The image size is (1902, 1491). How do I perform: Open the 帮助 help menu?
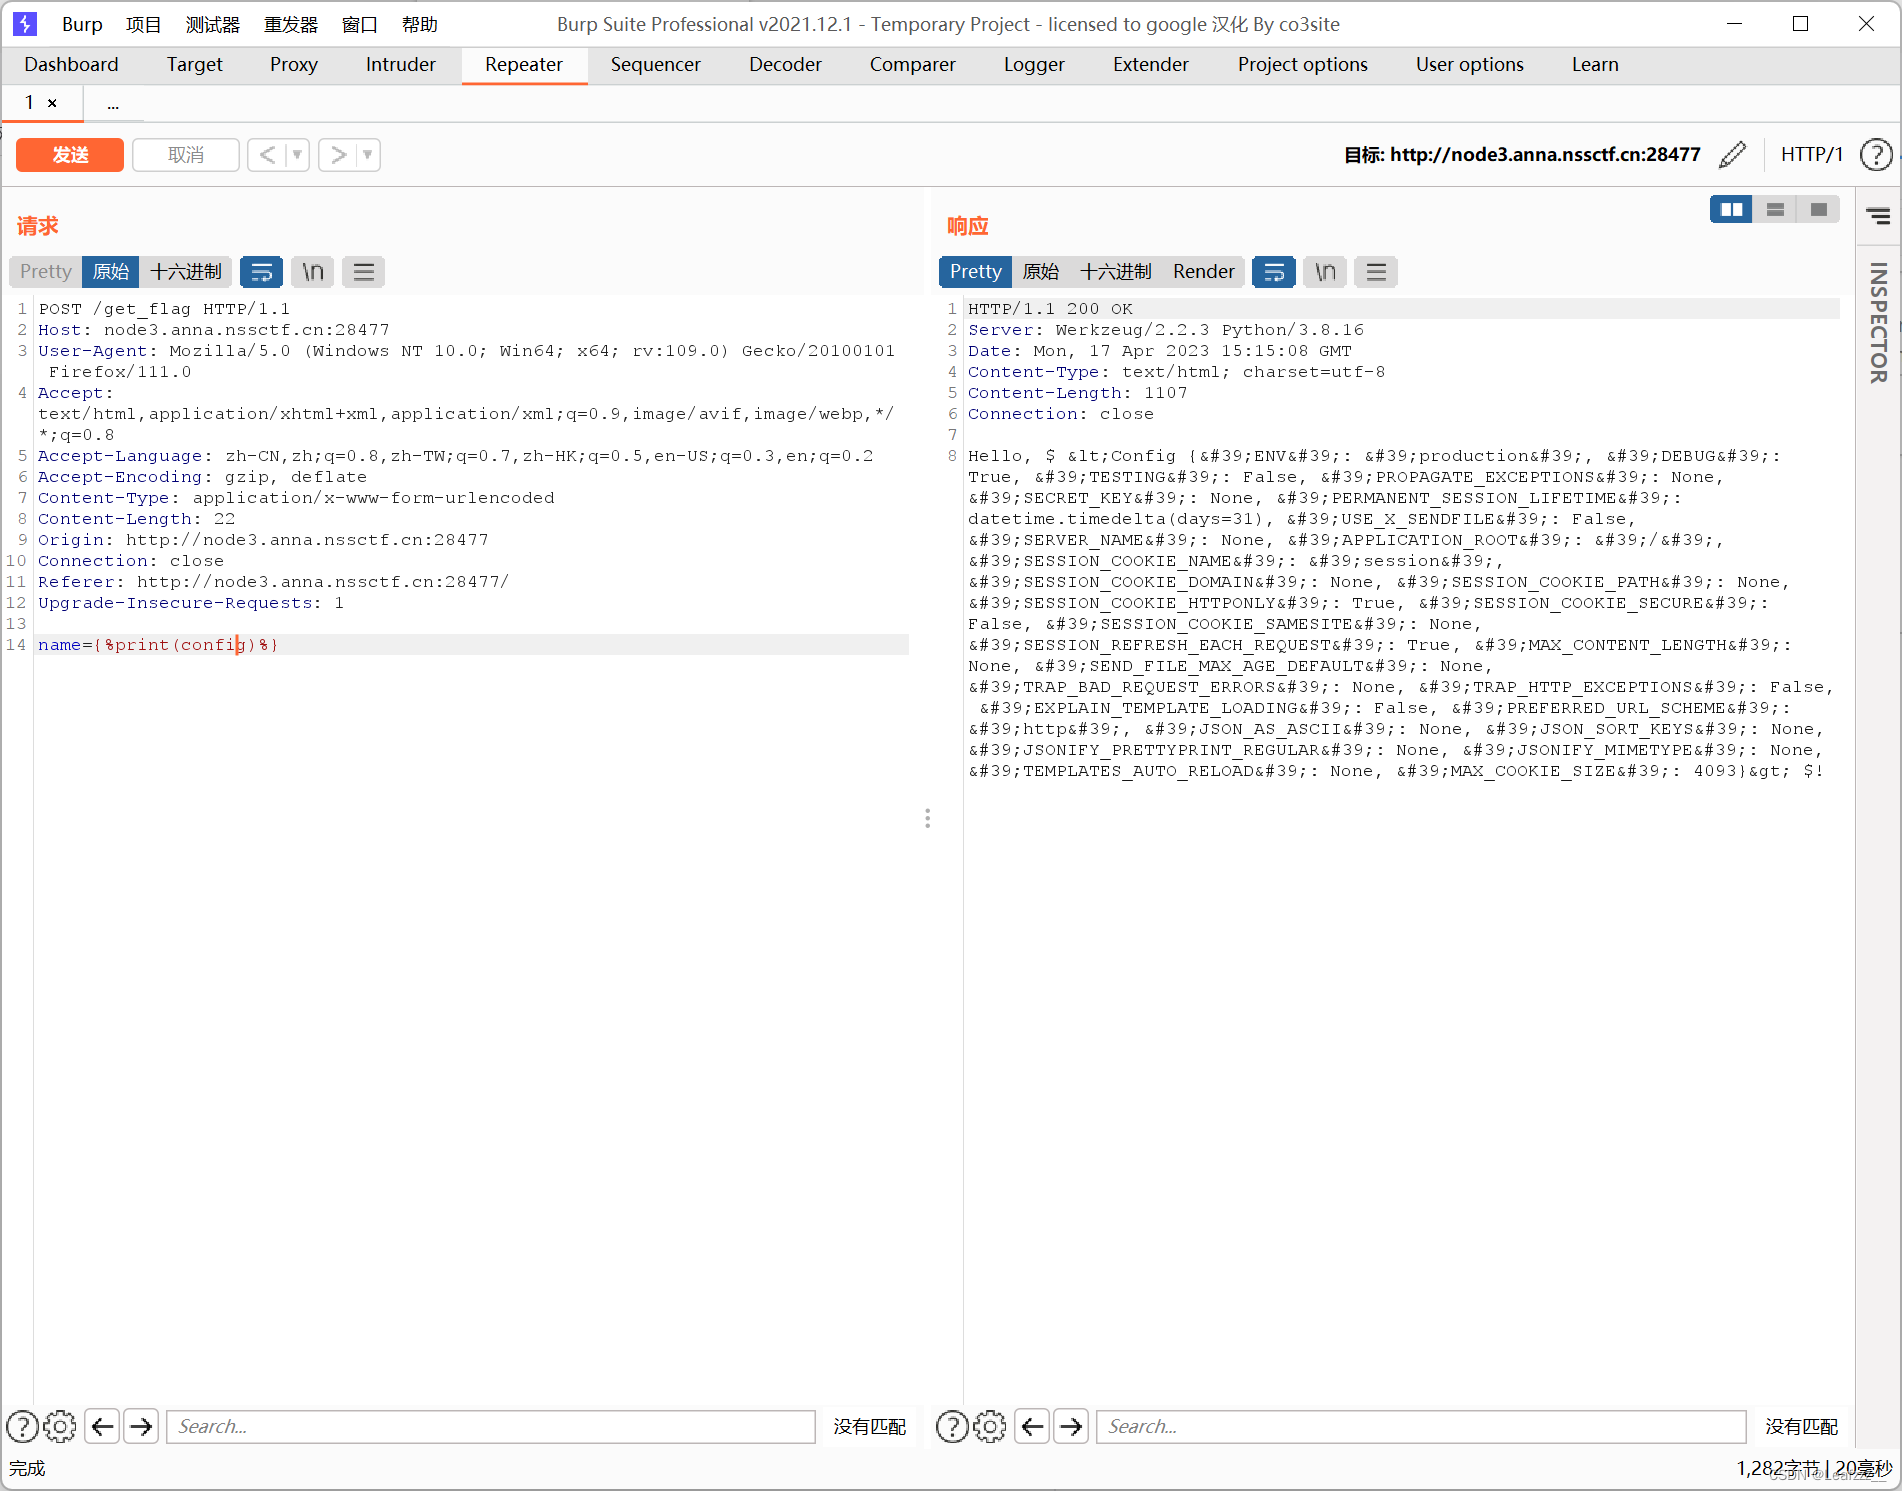[420, 24]
